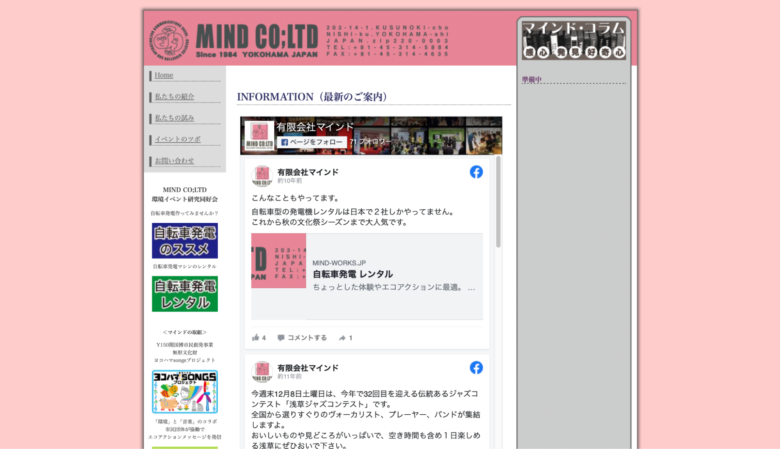Open the Home navigation link
This screenshot has height=449, width=780.
pos(164,76)
